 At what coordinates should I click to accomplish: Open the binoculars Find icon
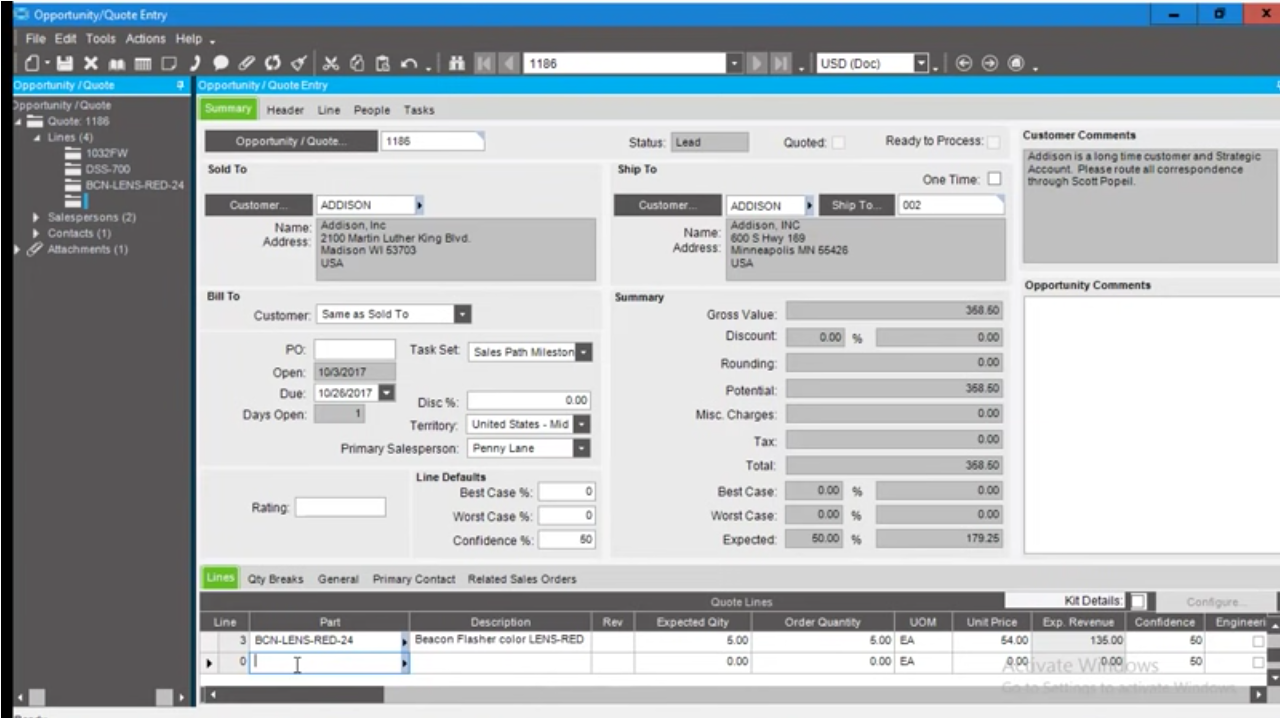point(456,63)
